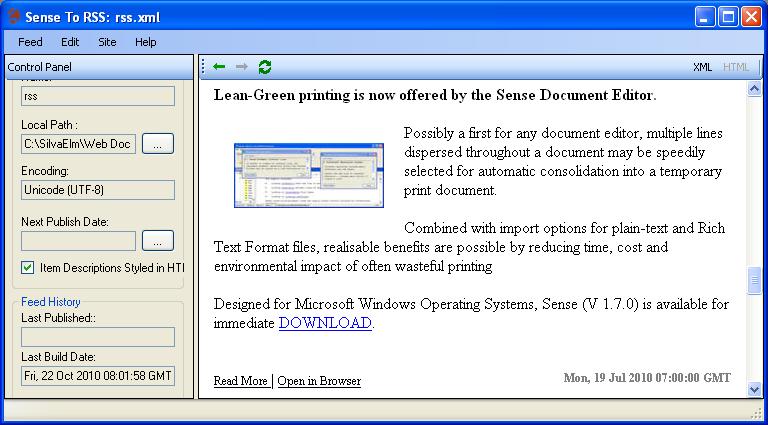Click the scrollbar up arrow in preview
This screenshot has height=425, width=768.
[x=754, y=89]
